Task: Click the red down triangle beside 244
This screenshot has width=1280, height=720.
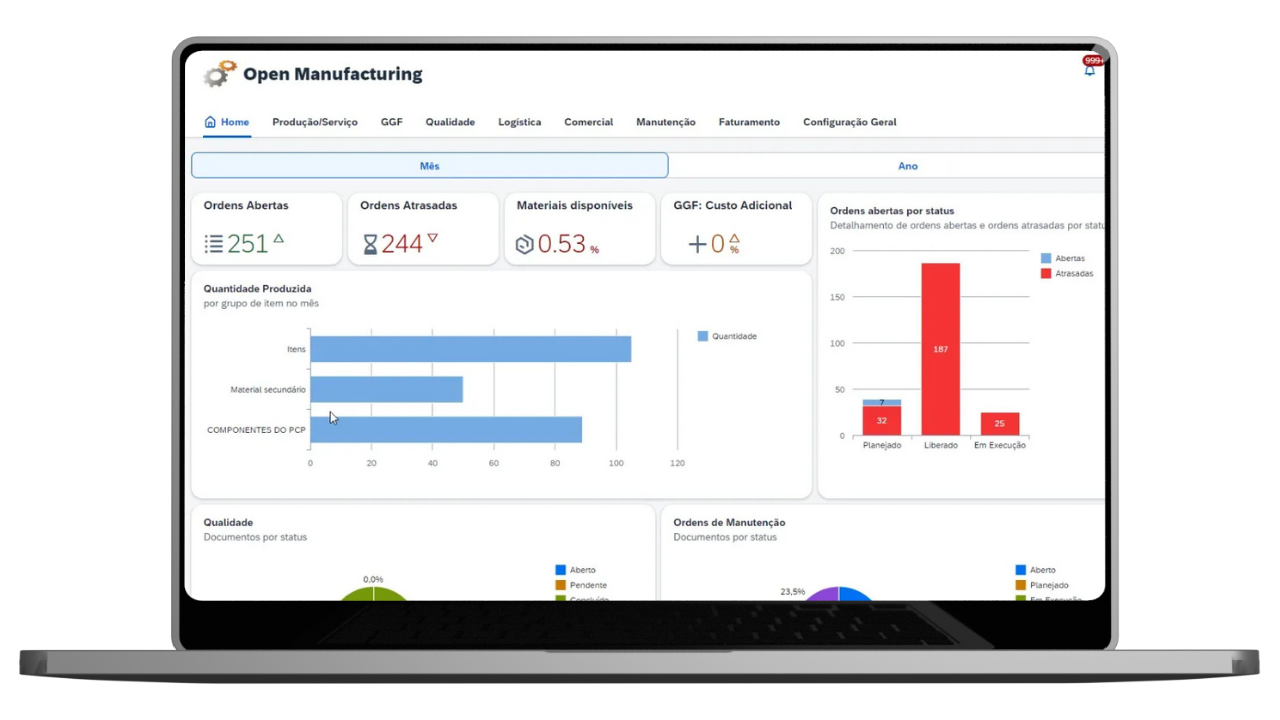Action: tap(433, 238)
